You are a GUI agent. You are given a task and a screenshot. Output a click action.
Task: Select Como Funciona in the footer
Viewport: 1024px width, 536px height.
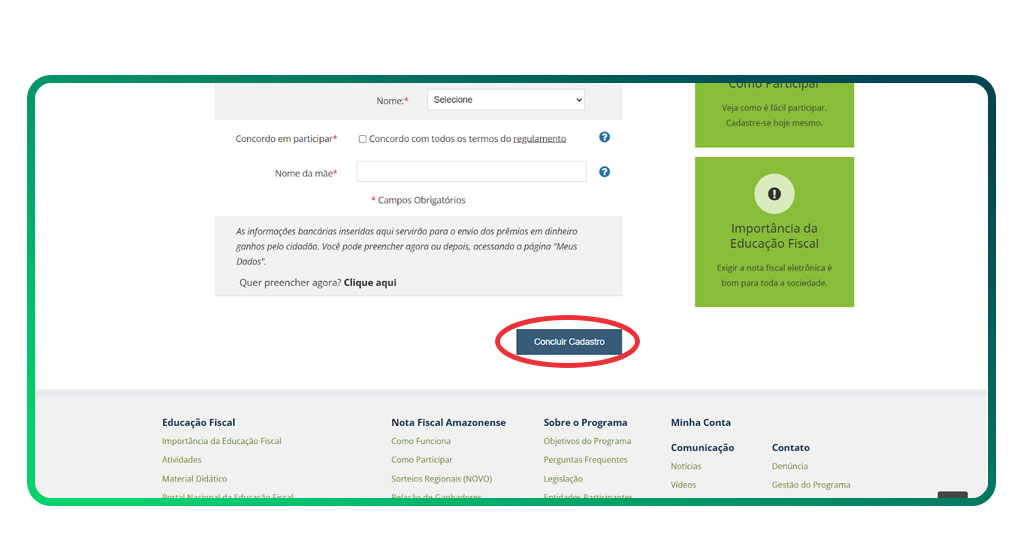click(421, 441)
